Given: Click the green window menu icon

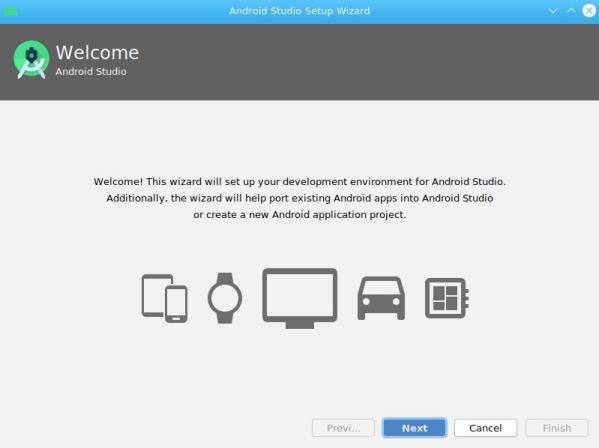Looking at the screenshot, I should [x=10, y=11].
